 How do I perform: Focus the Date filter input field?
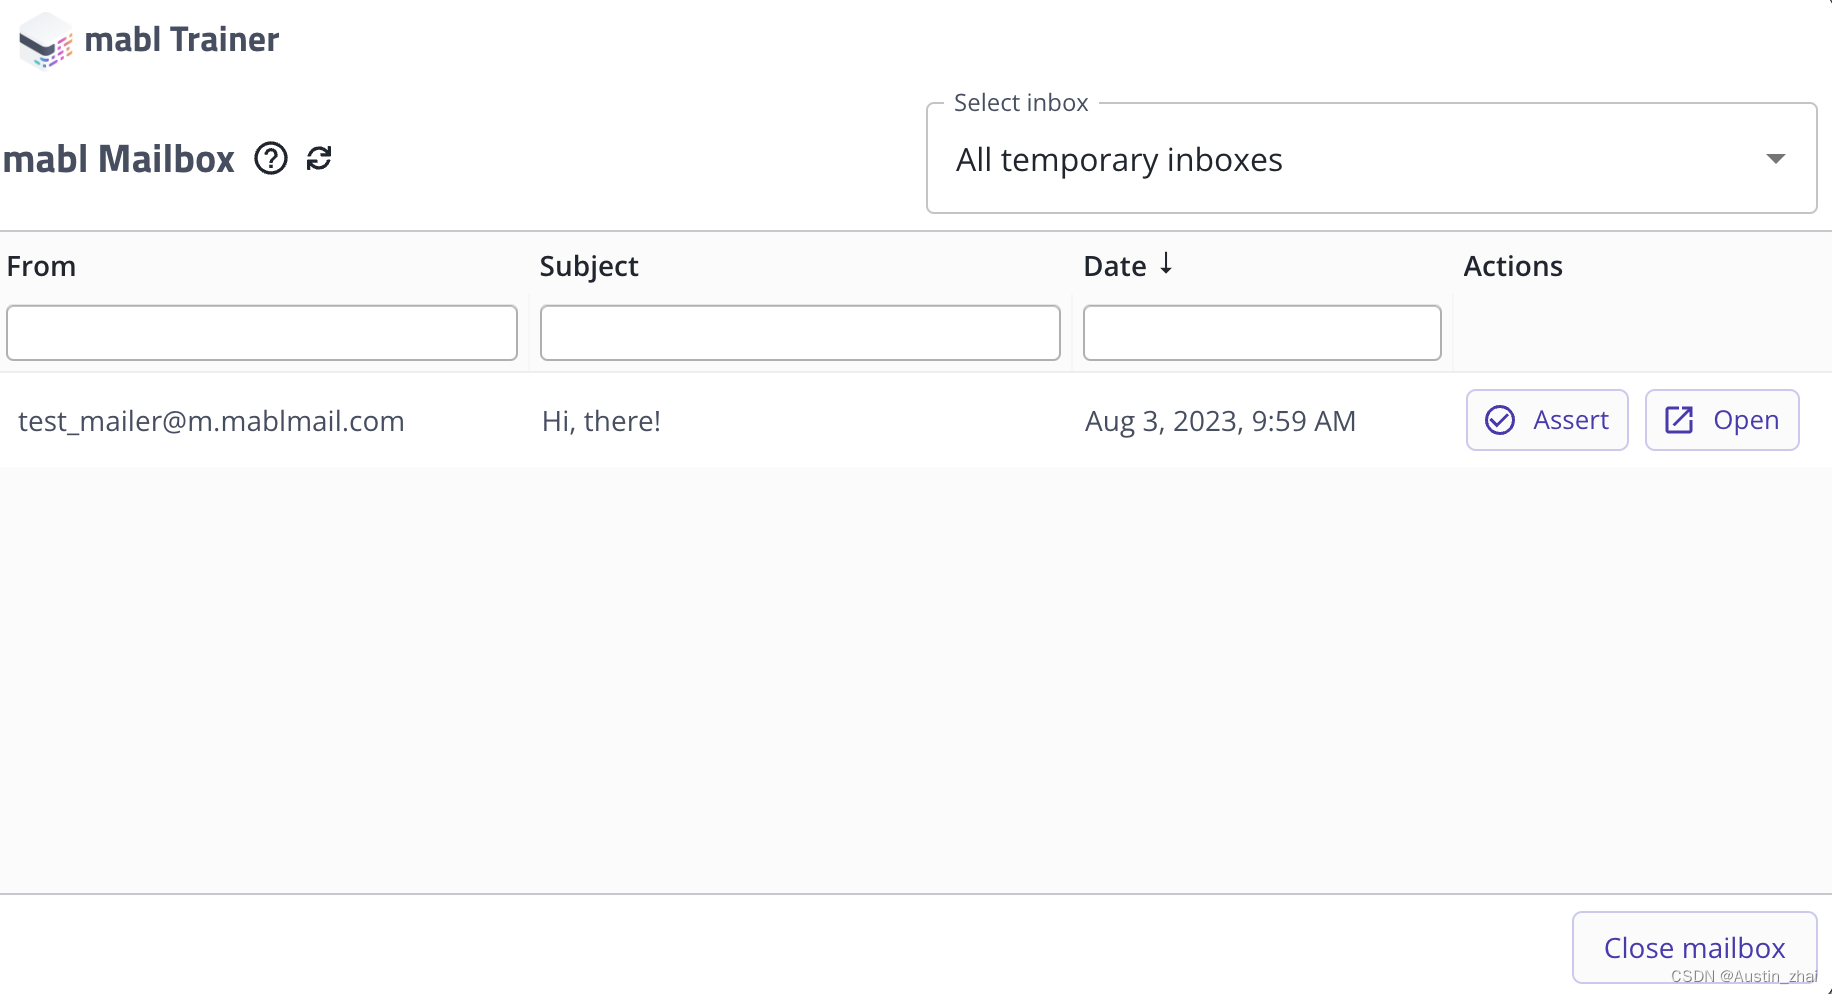point(1262,333)
